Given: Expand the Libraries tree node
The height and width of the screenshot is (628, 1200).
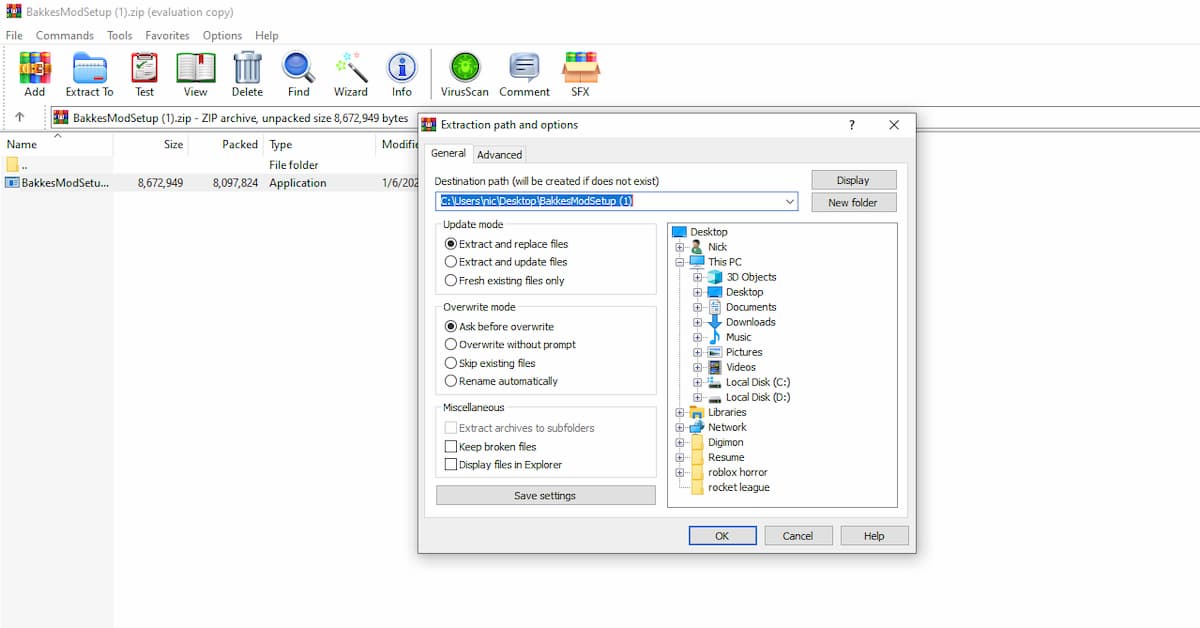Looking at the screenshot, I should pyautogui.click(x=680, y=412).
